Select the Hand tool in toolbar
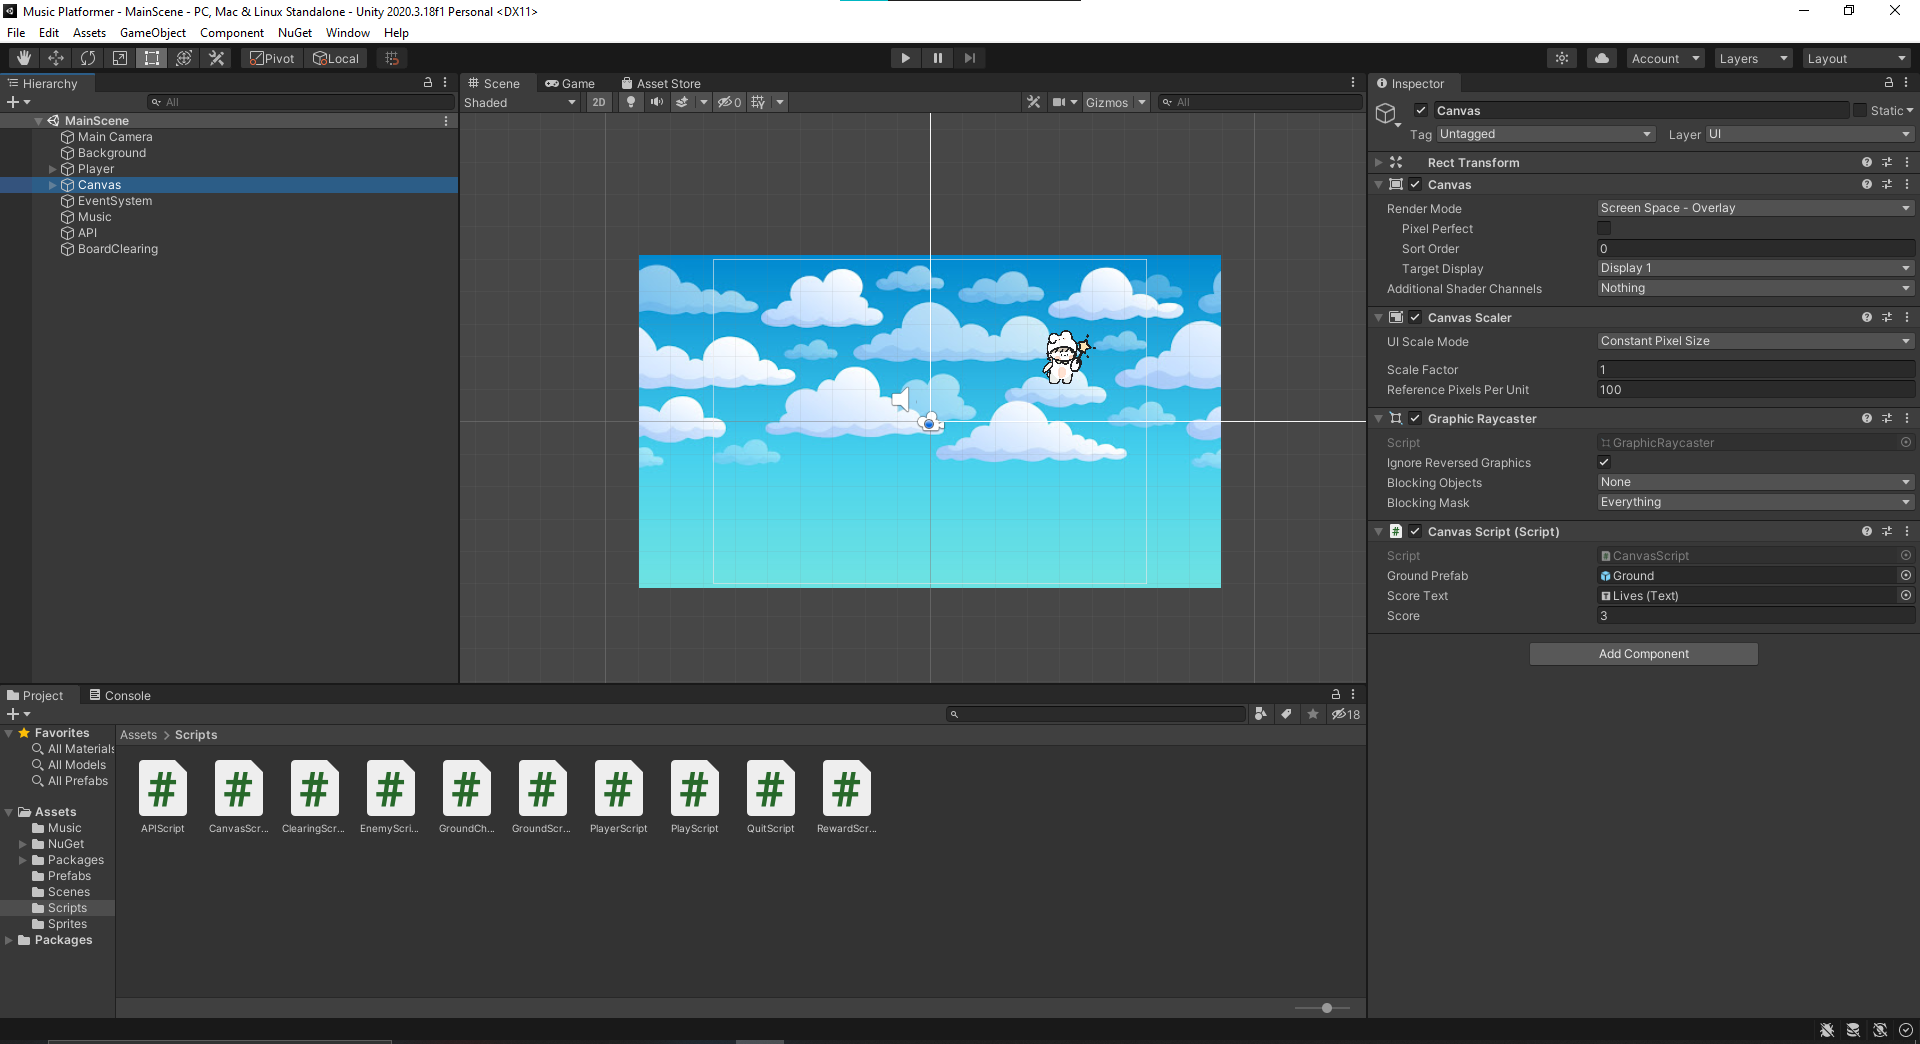This screenshot has height=1044, width=1920. click(x=24, y=58)
